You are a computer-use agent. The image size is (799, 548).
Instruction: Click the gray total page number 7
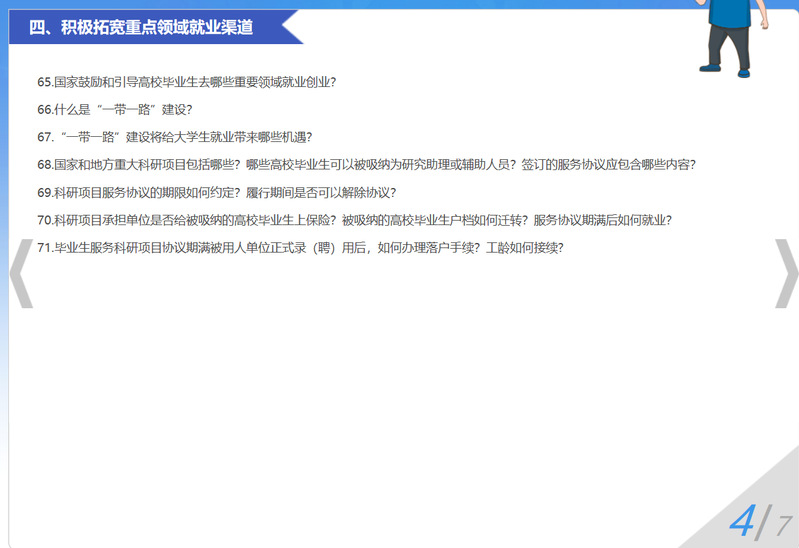point(784,525)
